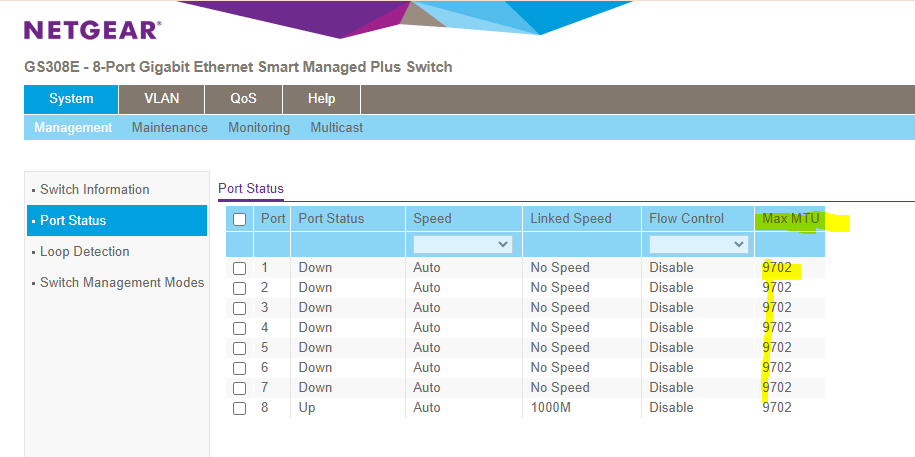
Task: Check the box for port 8
Action: tap(239, 408)
